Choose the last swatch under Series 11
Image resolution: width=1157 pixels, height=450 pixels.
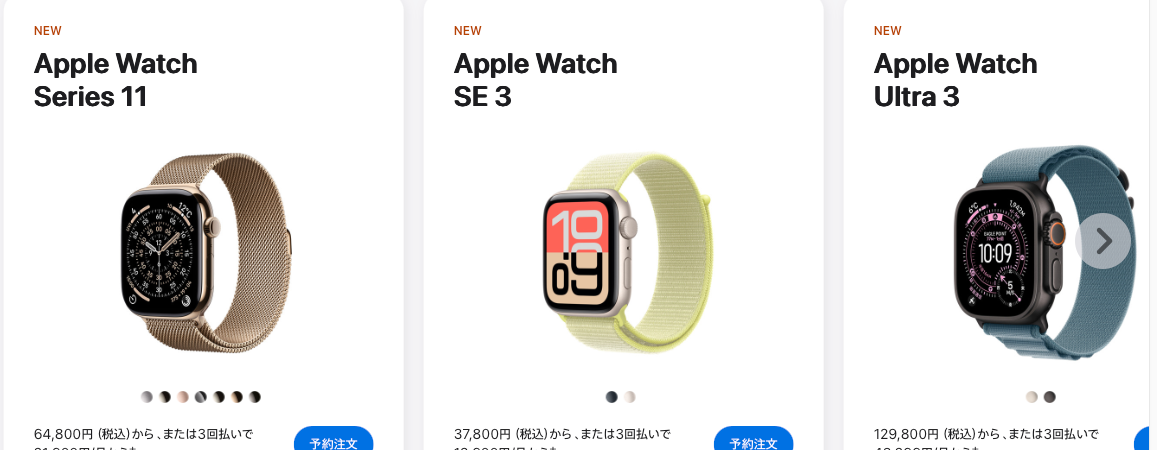pos(255,397)
